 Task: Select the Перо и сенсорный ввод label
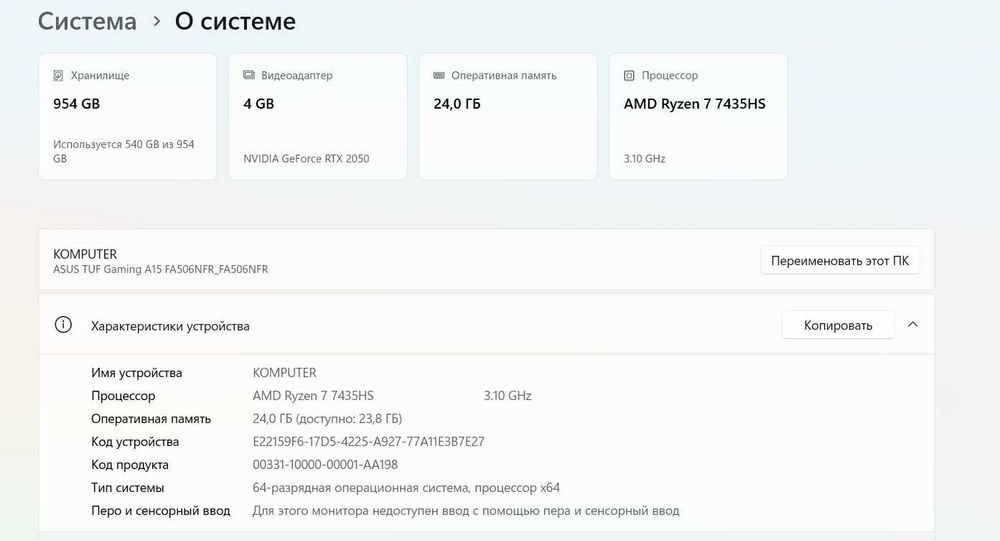(x=161, y=510)
